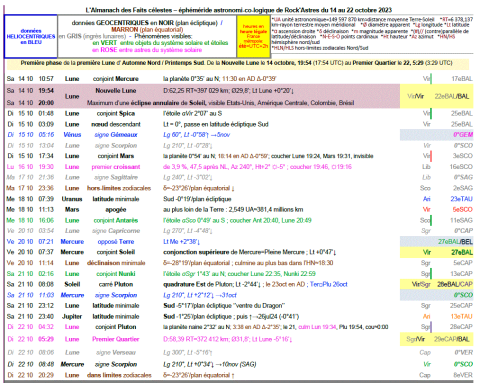The width and height of the screenshot is (480, 383).
Task: Select 'conjoint Nunki' event
Action: tap(116, 274)
